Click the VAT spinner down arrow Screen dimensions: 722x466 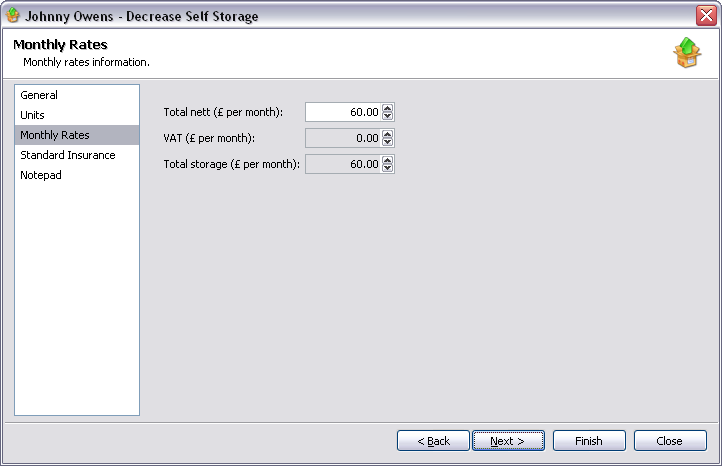click(388, 143)
